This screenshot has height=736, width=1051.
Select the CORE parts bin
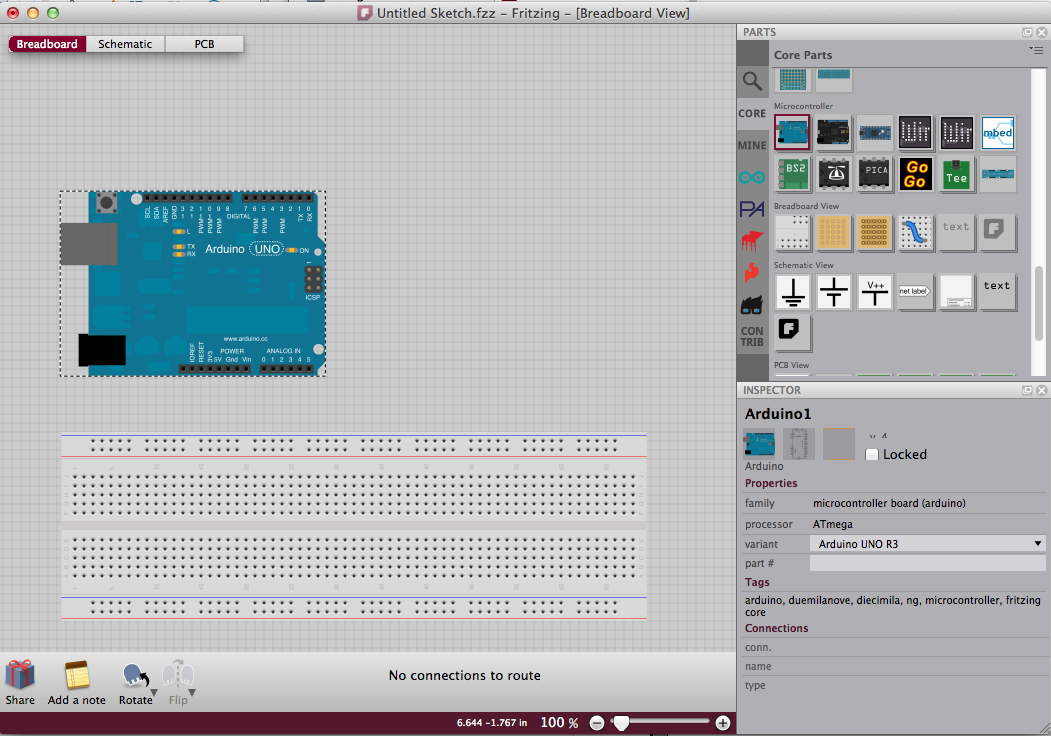click(x=752, y=113)
